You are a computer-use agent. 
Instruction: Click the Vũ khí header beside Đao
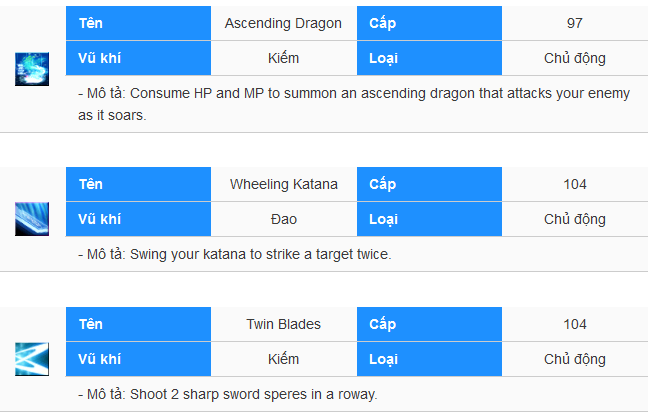(138, 219)
